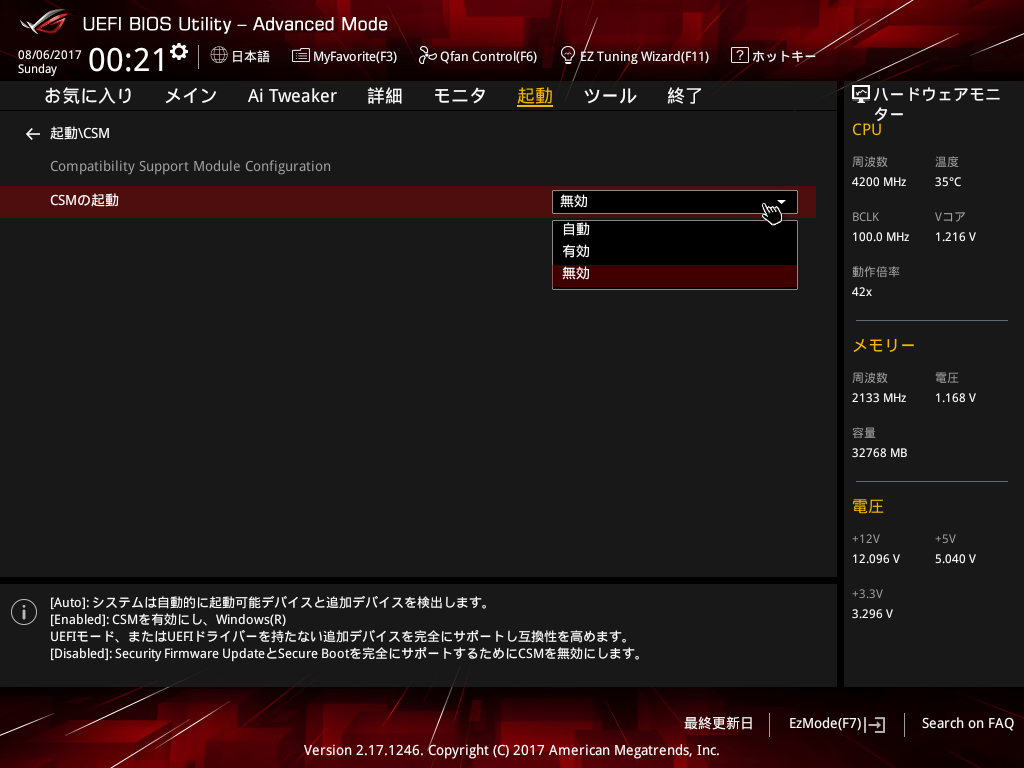Open the Ai Tweaker tab
This screenshot has width=1024, height=768.
292,96
